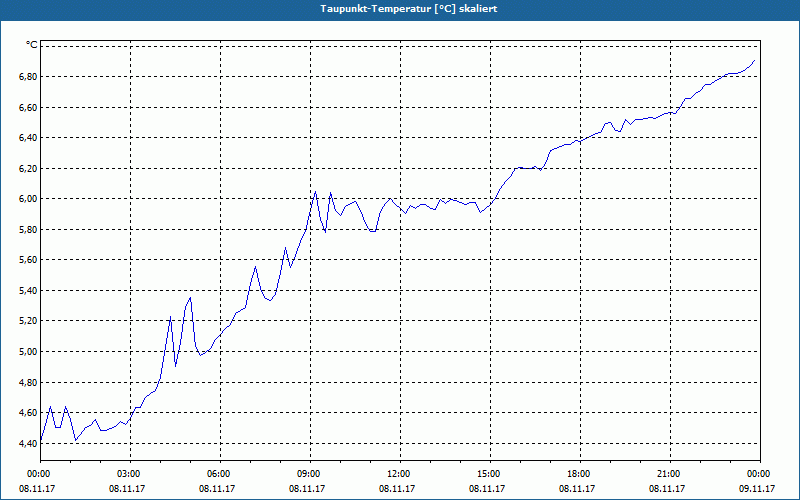
Task: Select the 18:00 time label
Action: (x=580, y=474)
